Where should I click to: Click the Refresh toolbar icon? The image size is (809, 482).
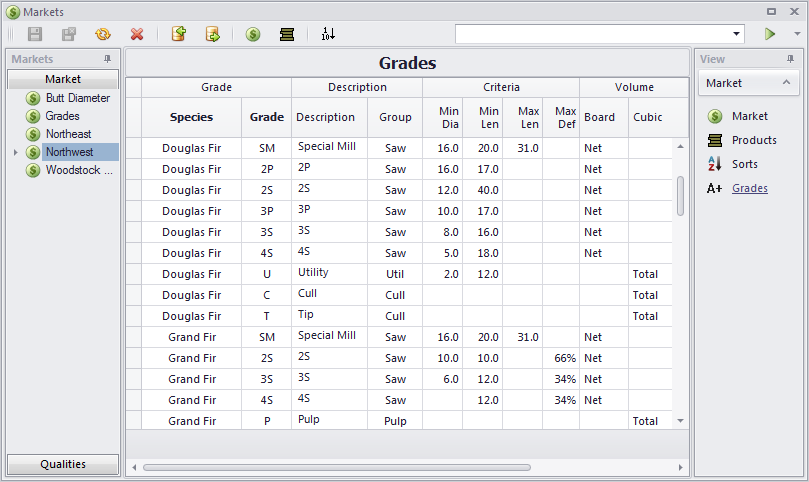(x=103, y=35)
